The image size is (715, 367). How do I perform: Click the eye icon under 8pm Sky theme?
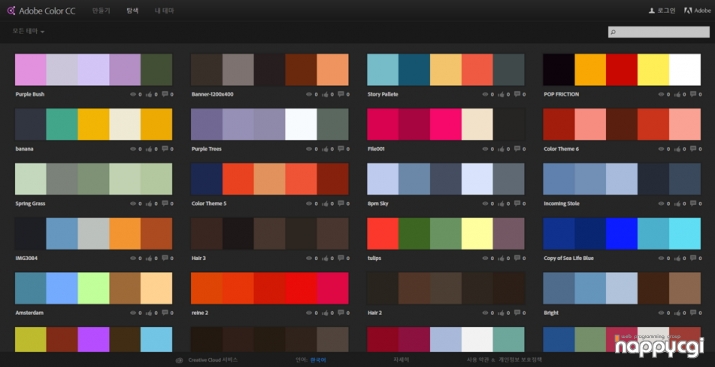click(485, 204)
